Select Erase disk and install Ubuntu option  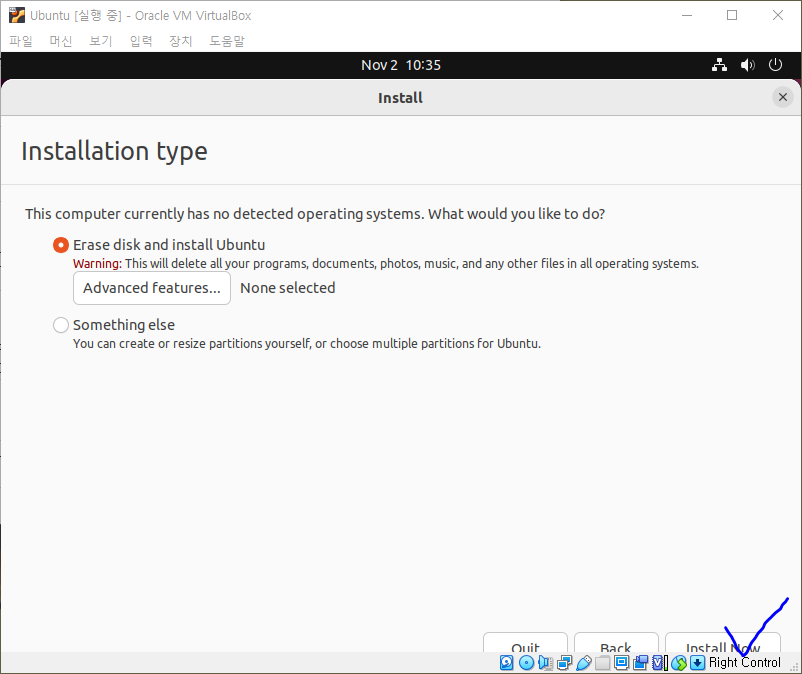[60, 245]
